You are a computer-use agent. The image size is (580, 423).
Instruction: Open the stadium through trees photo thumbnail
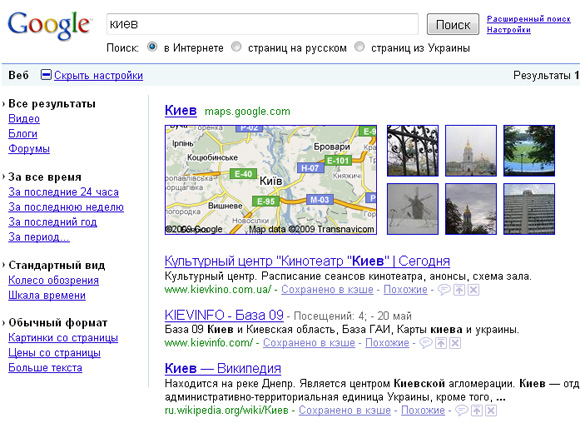click(529, 150)
